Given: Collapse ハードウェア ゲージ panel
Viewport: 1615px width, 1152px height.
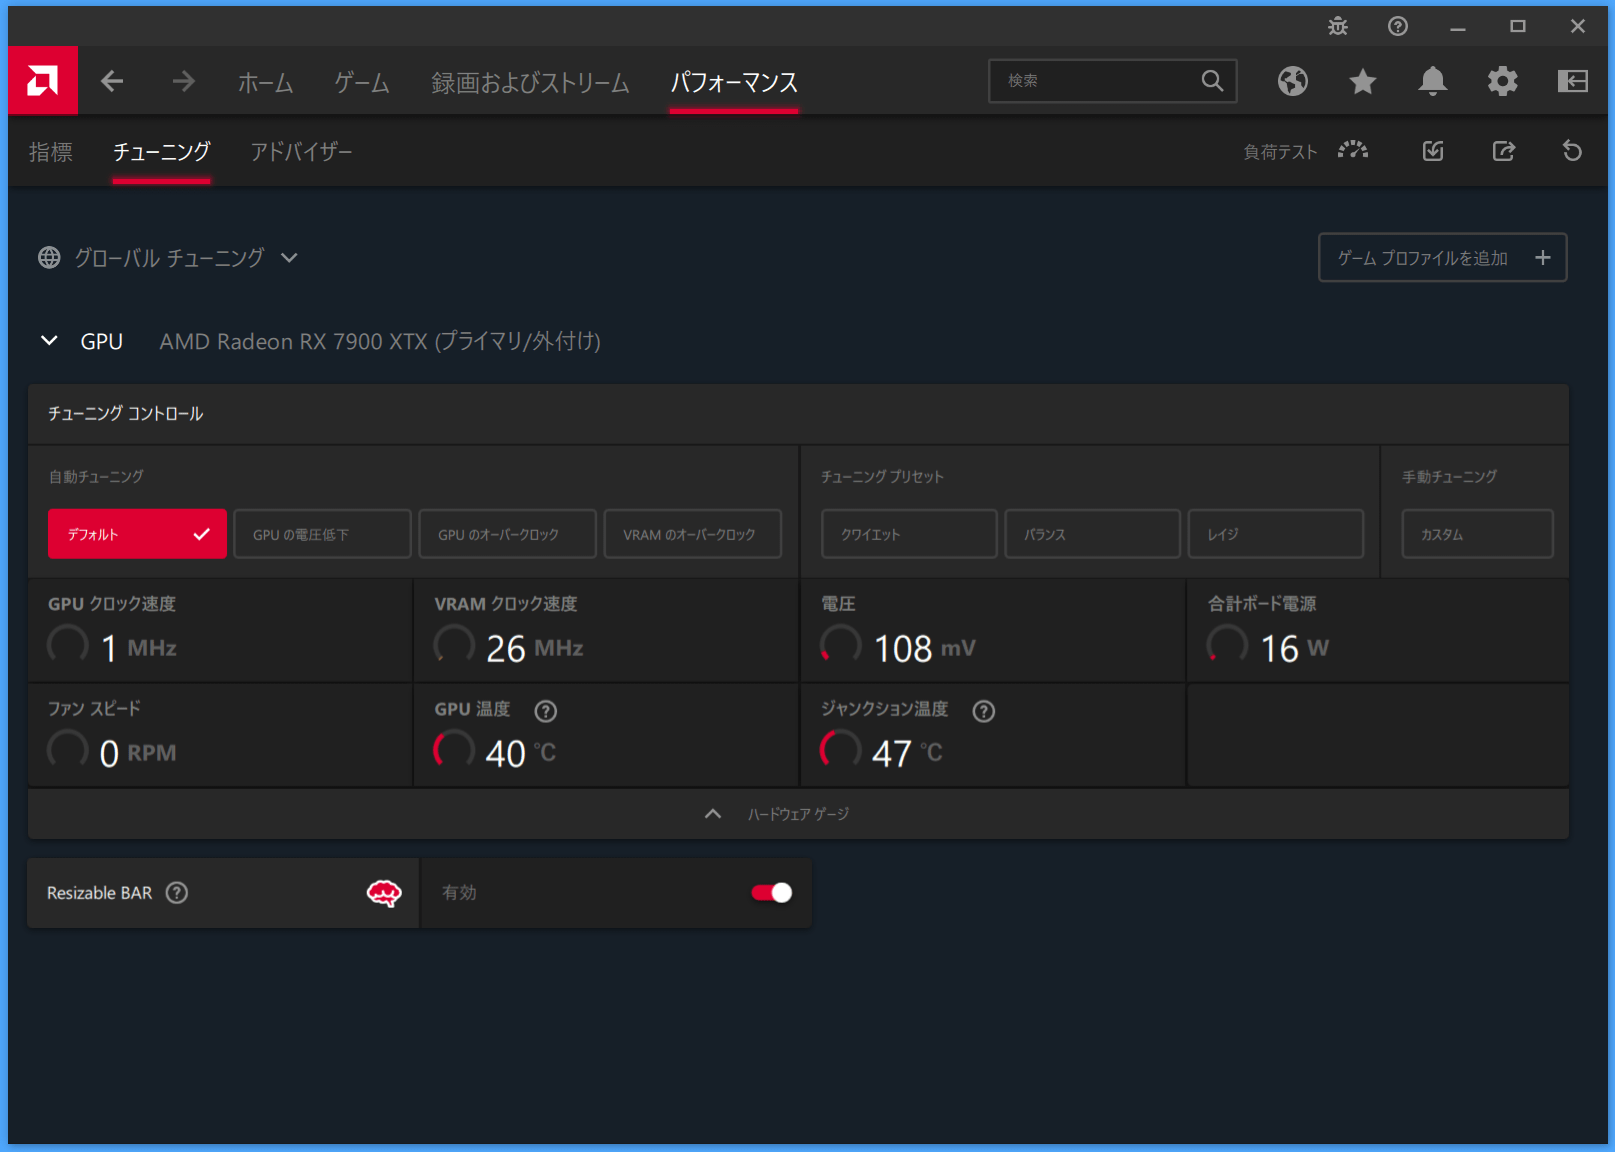Looking at the screenshot, I should (713, 814).
